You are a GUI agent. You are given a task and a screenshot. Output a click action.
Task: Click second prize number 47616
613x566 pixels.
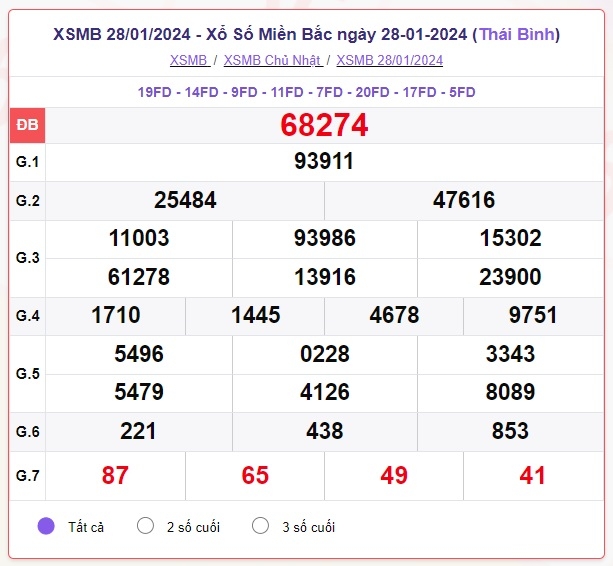click(x=464, y=200)
